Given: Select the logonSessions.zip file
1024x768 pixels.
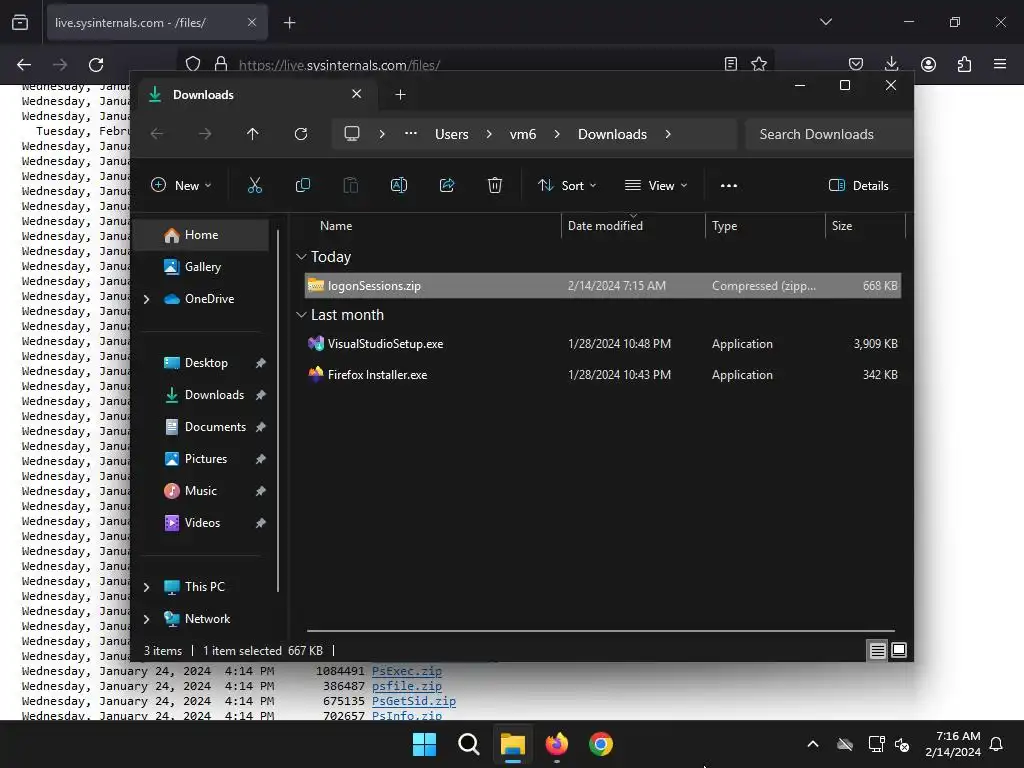Looking at the screenshot, I should pyautogui.click(x=603, y=285).
